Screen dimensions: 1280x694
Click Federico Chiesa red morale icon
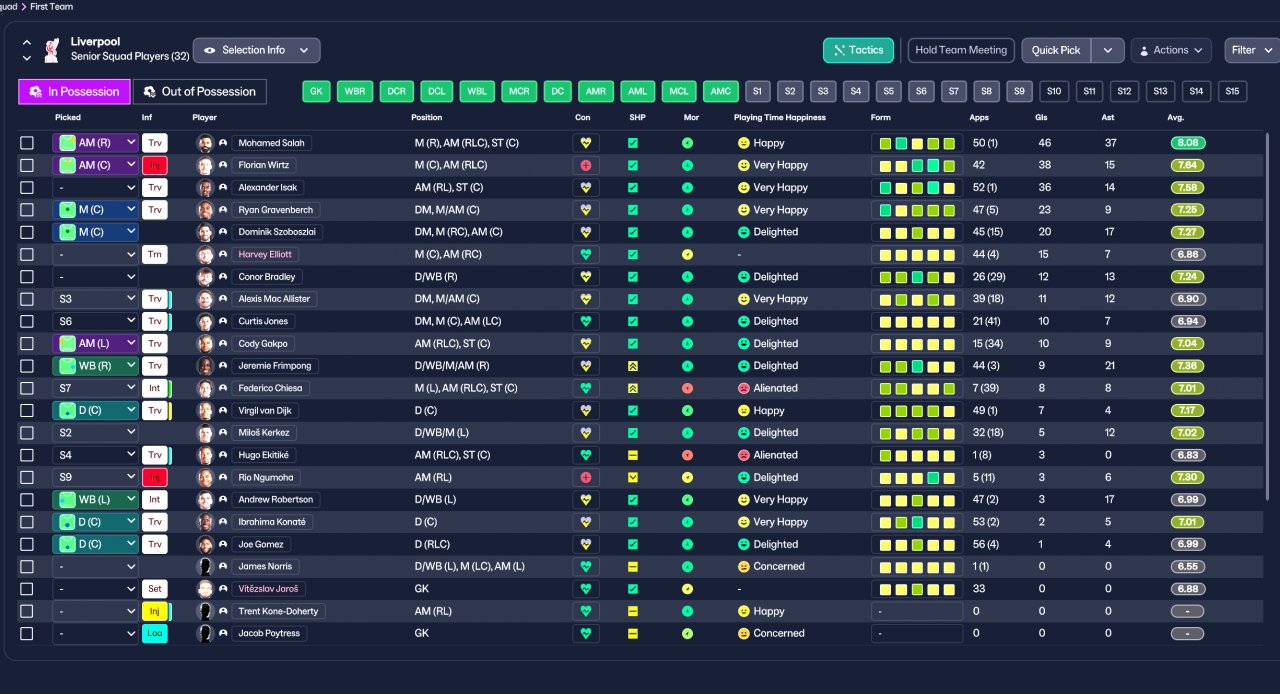pos(687,388)
